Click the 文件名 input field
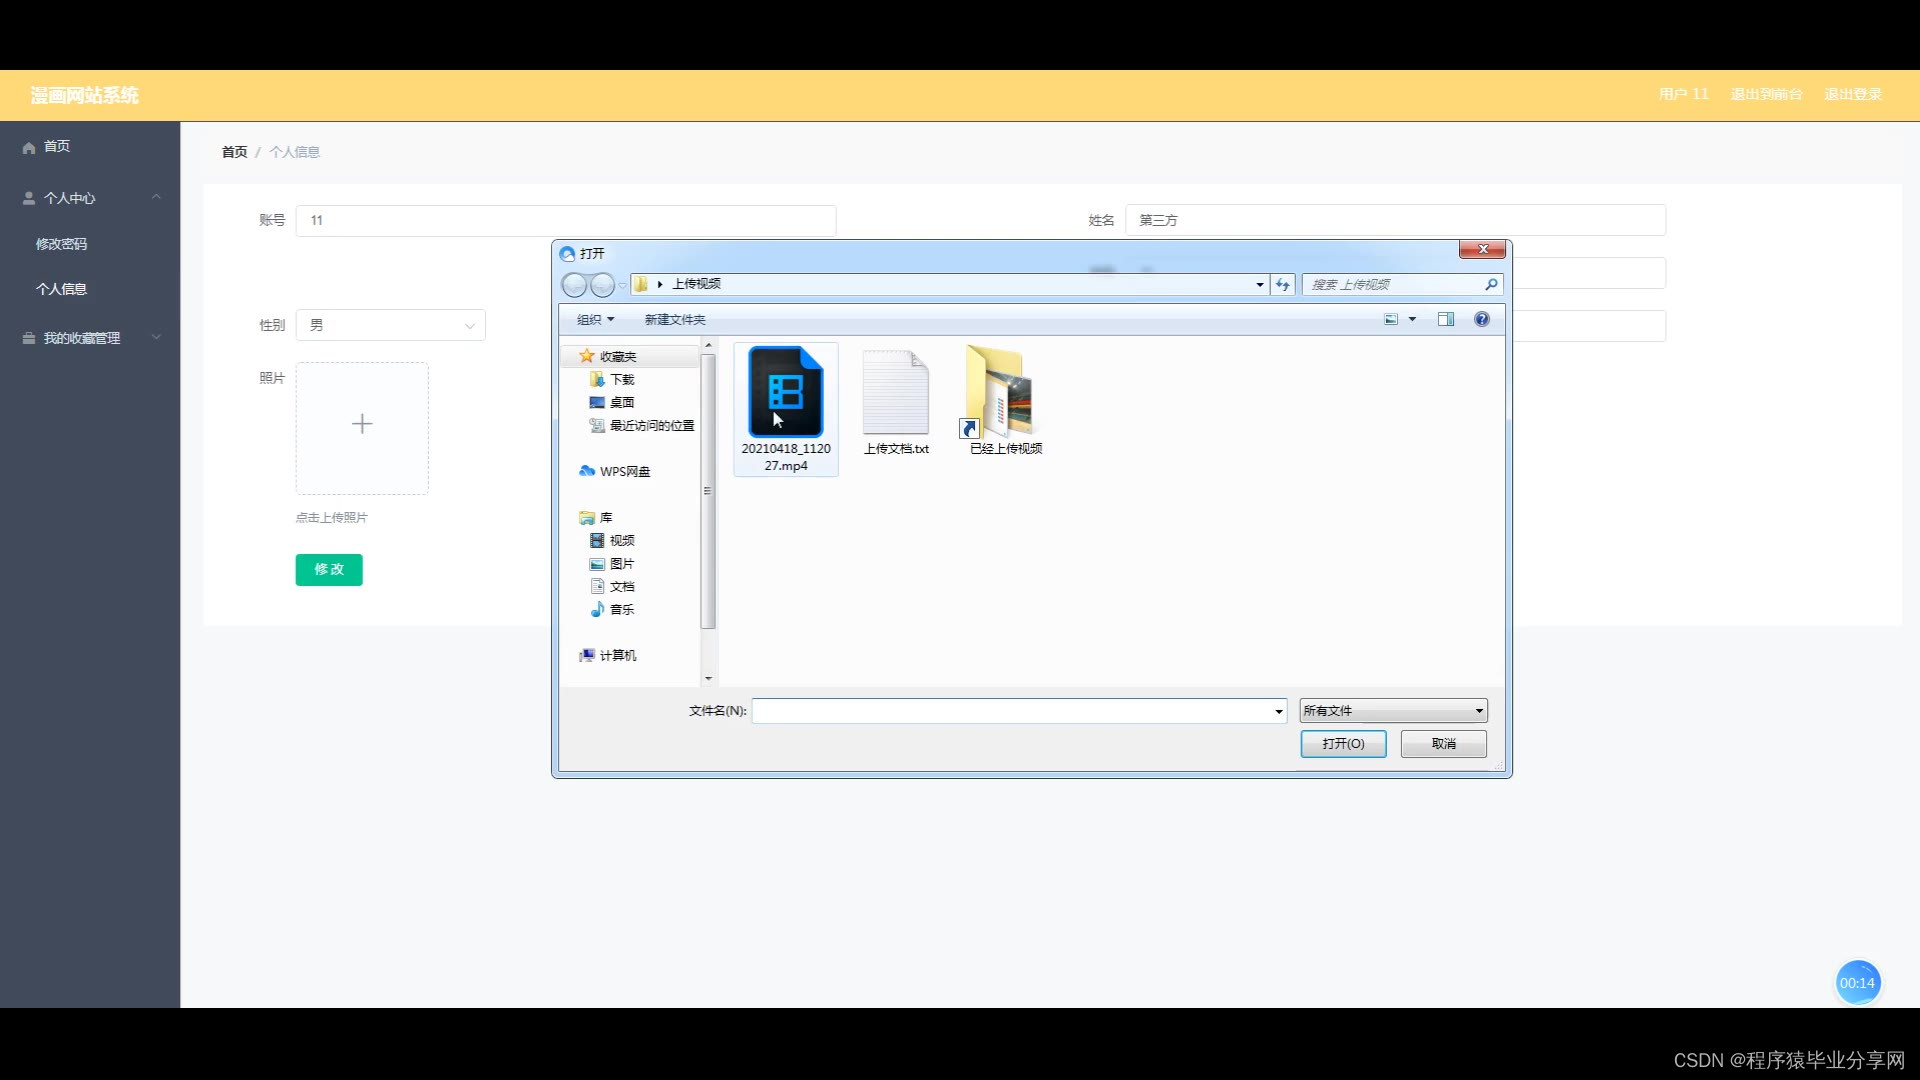 (x=1010, y=710)
